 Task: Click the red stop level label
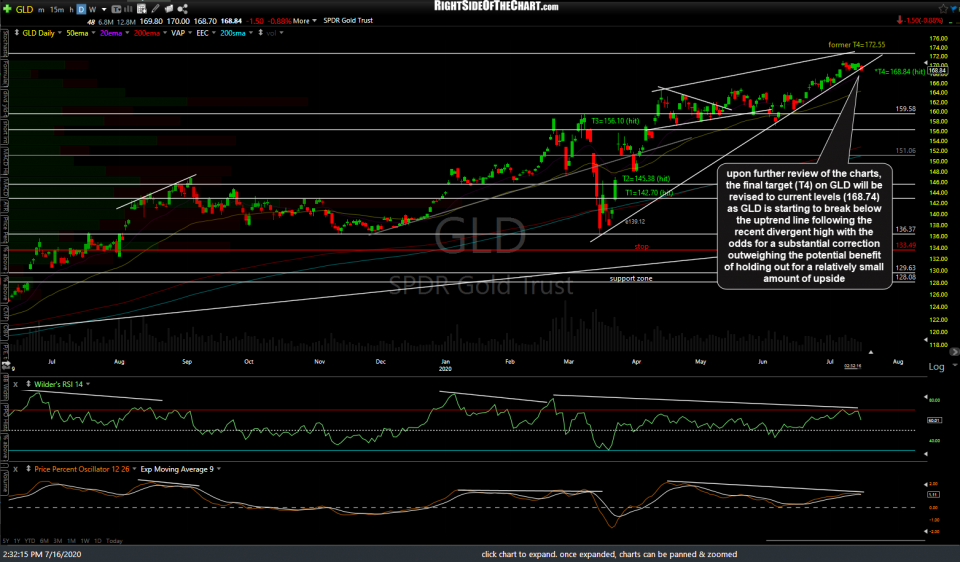641,247
